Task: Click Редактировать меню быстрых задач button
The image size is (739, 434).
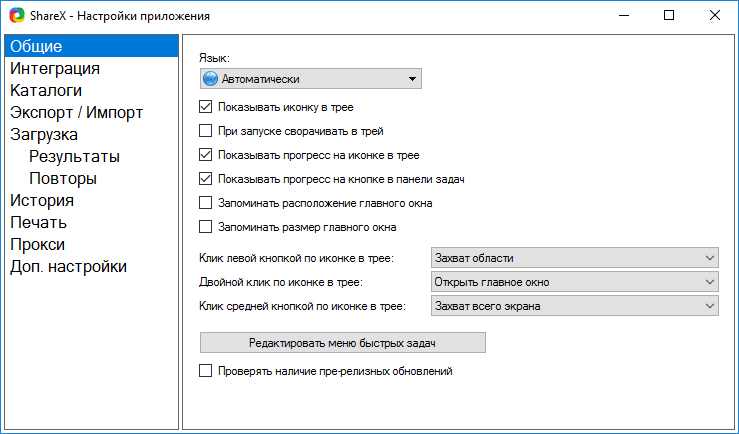Action: coord(343,343)
